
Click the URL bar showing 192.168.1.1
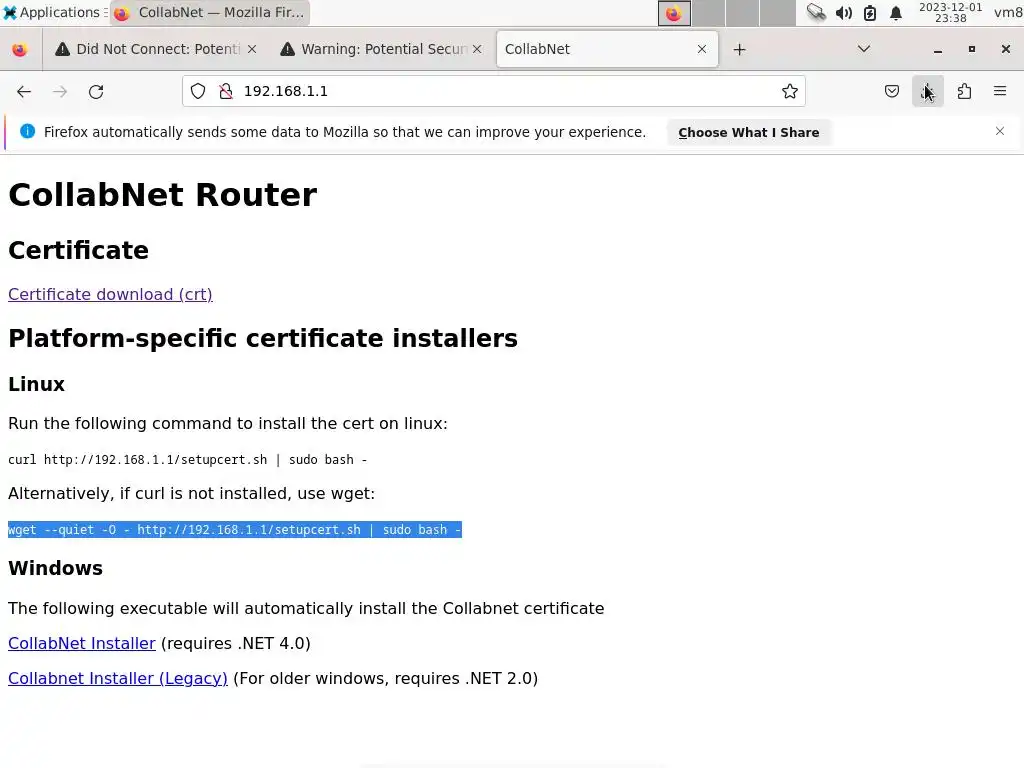click(x=494, y=91)
